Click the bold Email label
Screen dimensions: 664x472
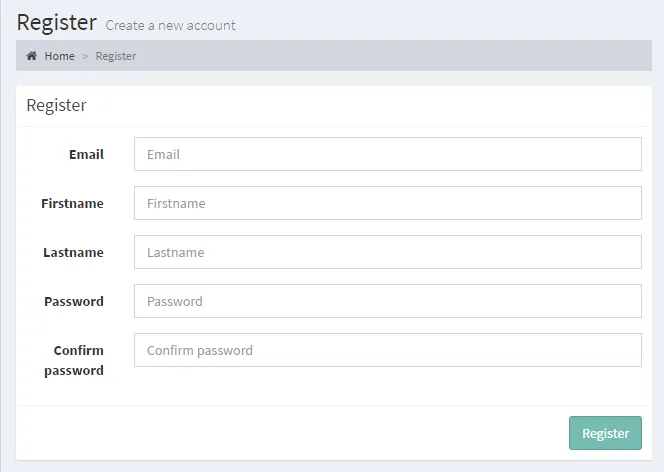click(x=86, y=155)
